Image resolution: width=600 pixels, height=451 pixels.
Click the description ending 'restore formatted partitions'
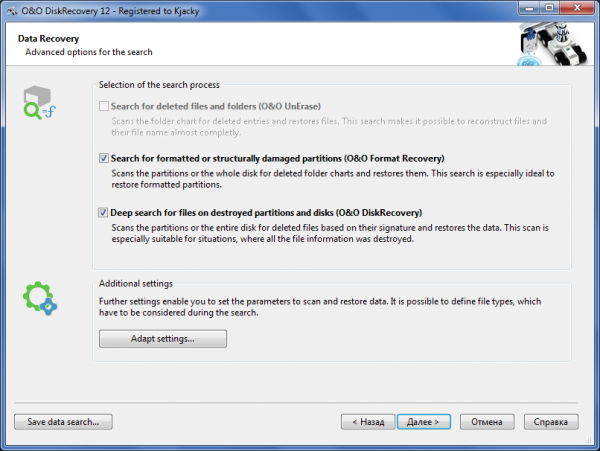pyautogui.click(x=333, y=179)
